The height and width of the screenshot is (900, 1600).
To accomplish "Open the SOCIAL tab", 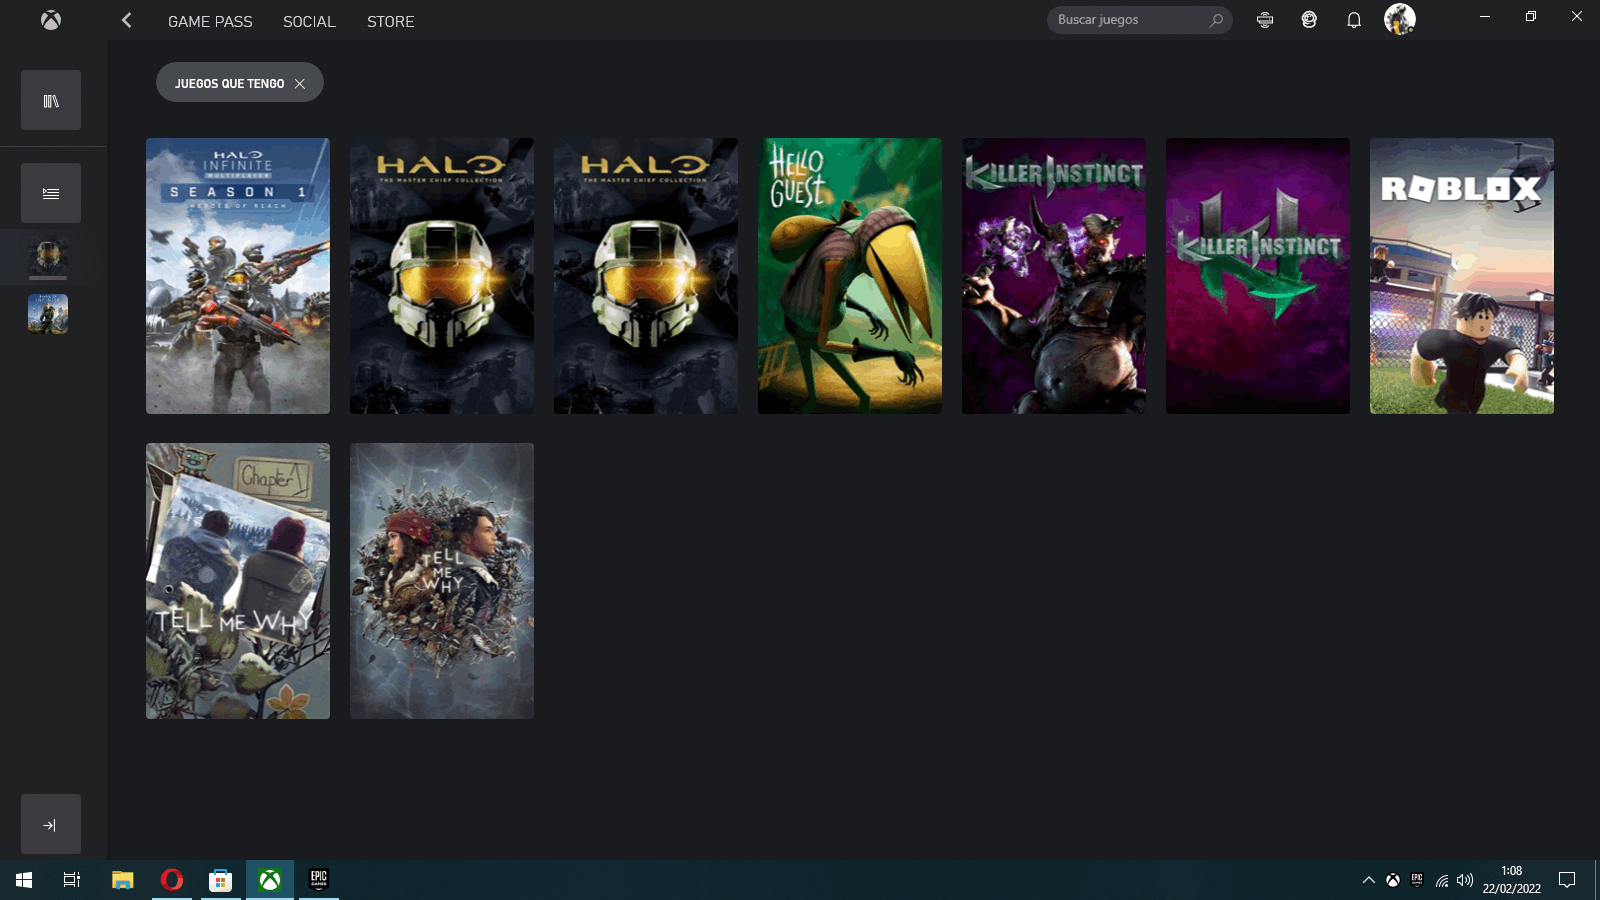I will tap(309, 21).
